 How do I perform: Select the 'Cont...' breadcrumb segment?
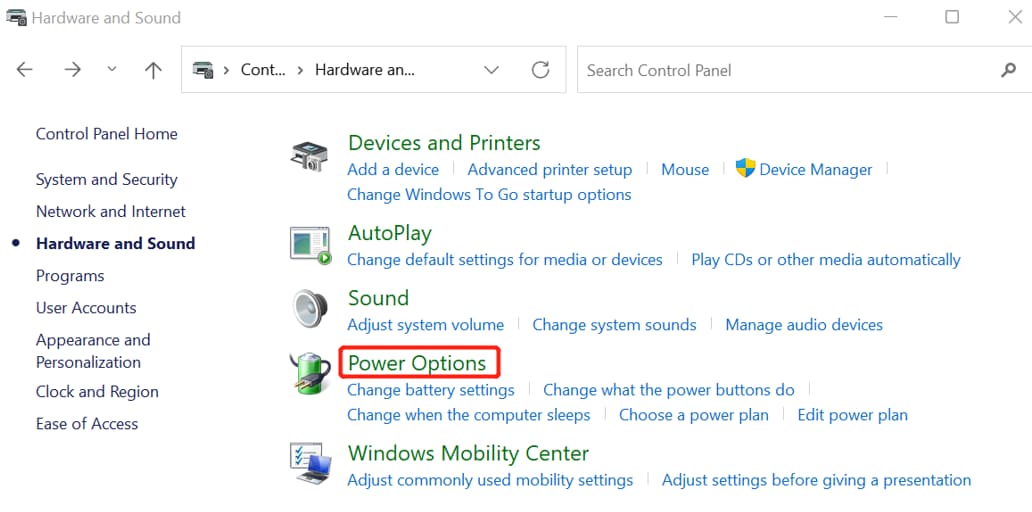point(263,70)
